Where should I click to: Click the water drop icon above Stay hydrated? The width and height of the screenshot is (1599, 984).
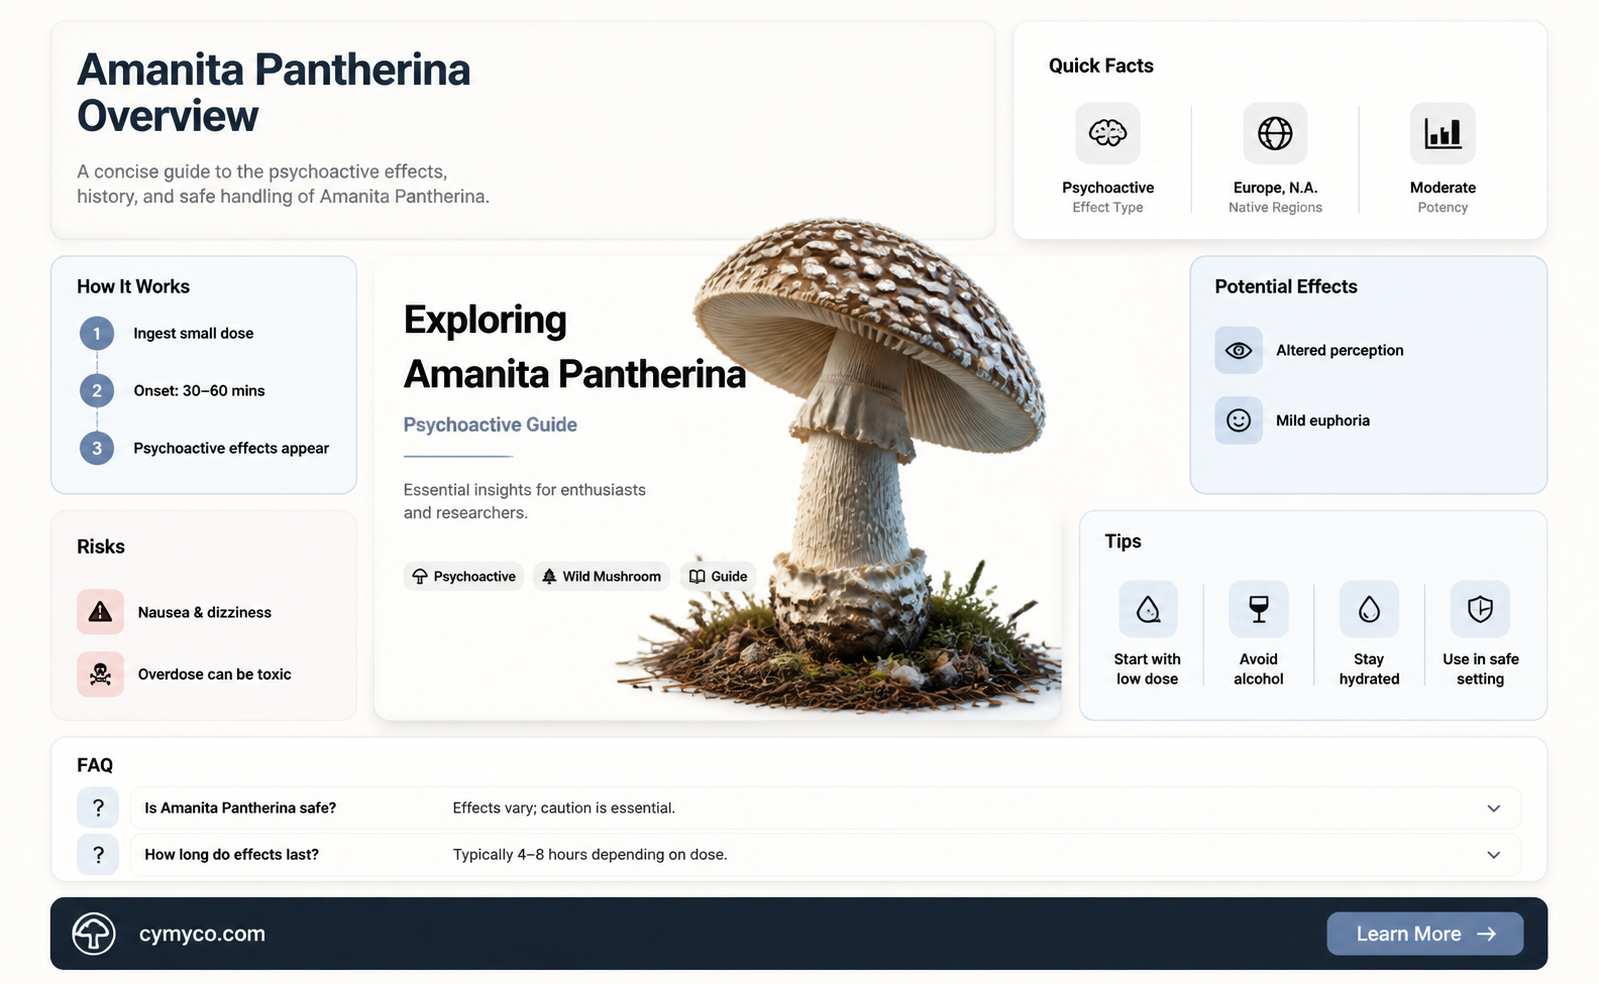click(x=1369, y=609)
